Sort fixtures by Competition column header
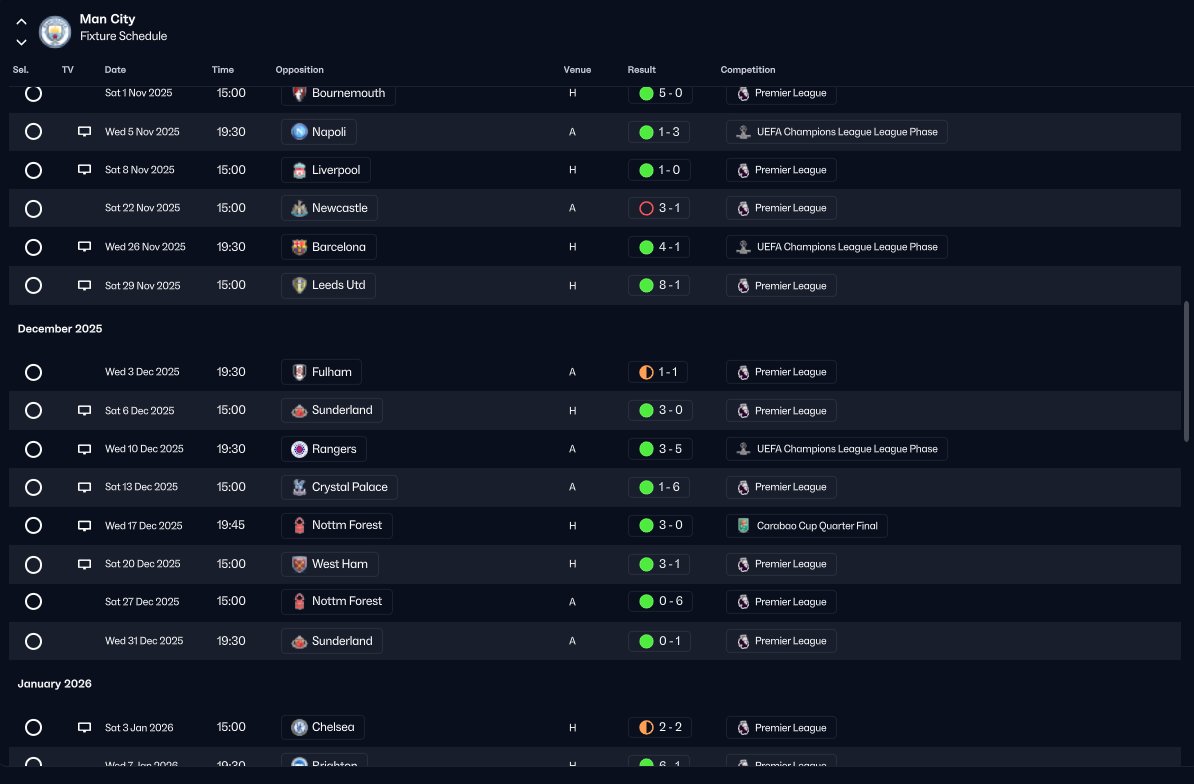 [x=748, y=69]
